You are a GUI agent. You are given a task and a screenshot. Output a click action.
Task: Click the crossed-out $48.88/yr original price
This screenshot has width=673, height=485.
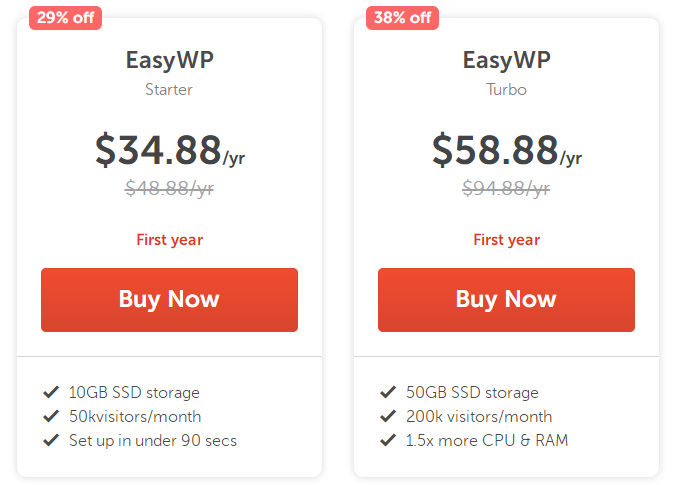[x=169, y=187]
